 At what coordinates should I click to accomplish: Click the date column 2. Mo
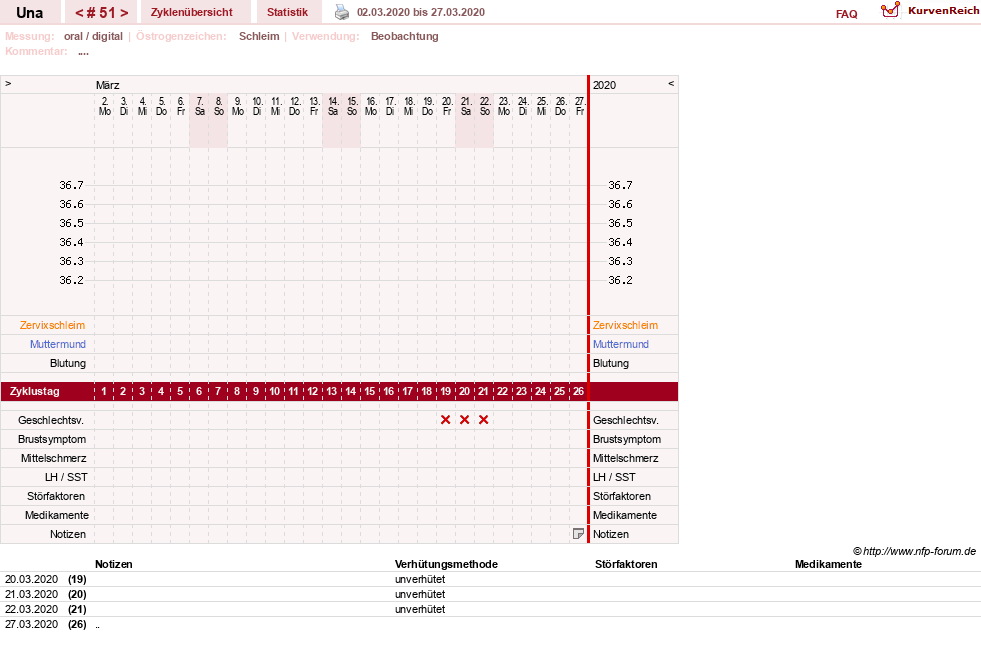(104, 106)
